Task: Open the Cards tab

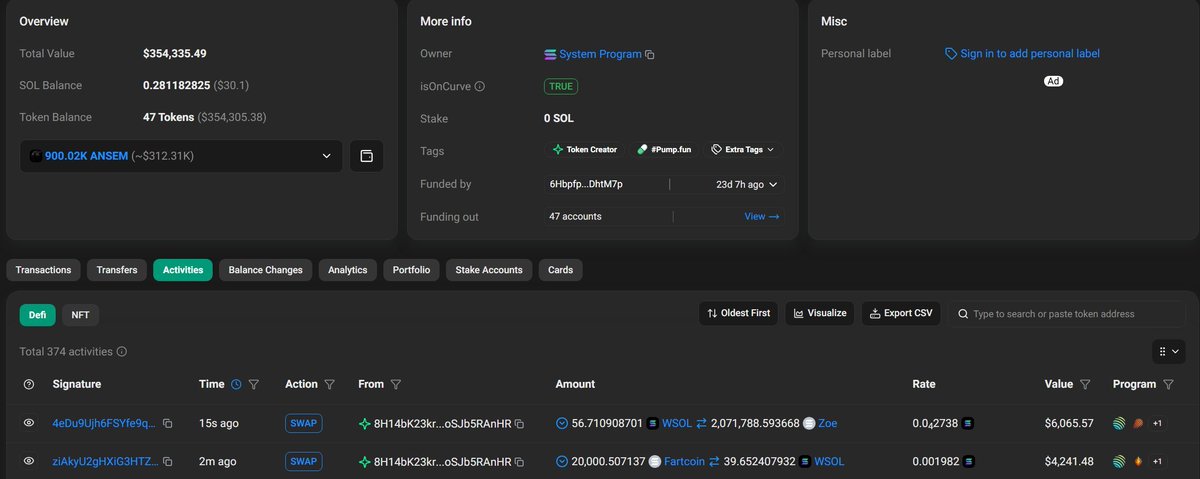Action: pyautogui.click(x=561, y=270)
